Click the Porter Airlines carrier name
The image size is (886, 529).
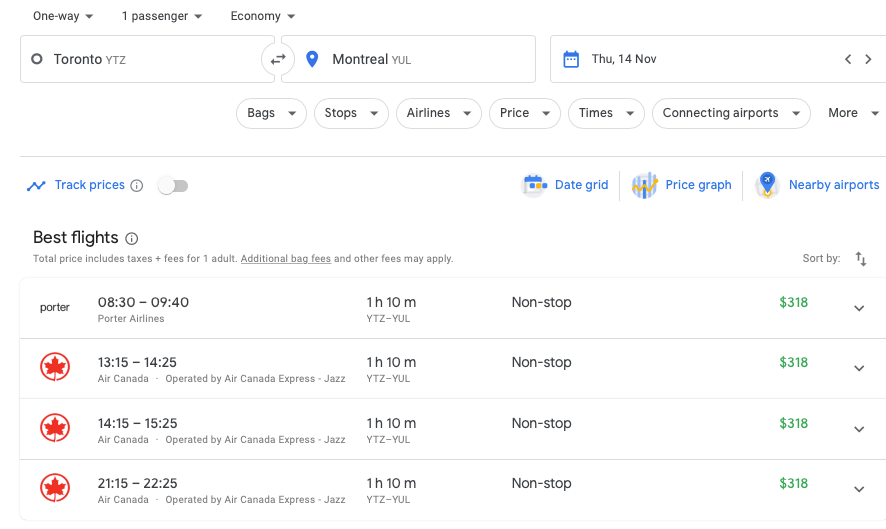pyautogui.click(x=131, y=319)
